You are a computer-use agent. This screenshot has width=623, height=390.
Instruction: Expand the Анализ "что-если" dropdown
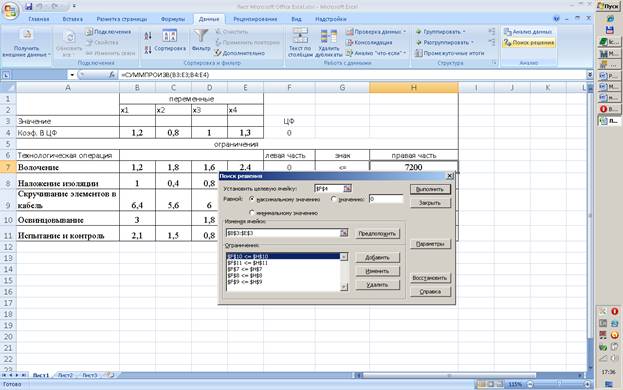coord(405,53)
